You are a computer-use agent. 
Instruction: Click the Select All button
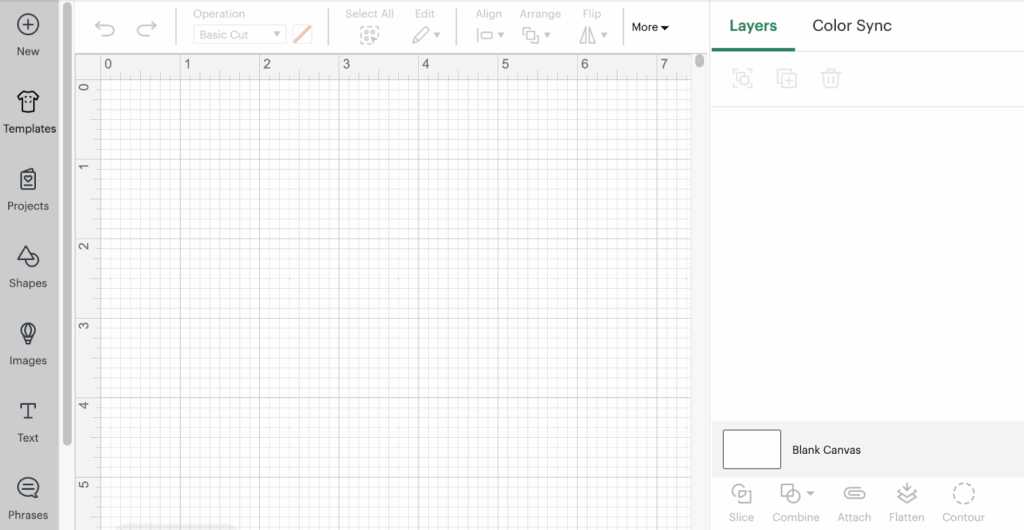[369, 34]
